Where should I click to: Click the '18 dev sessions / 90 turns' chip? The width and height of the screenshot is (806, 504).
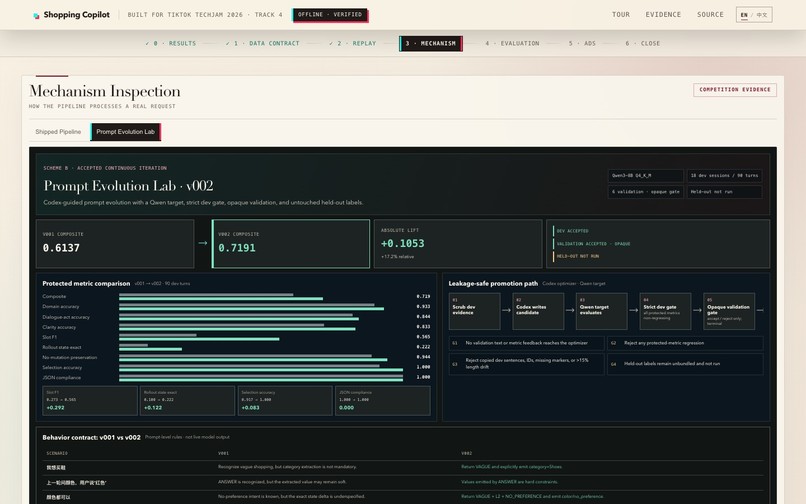tap(724, 175)
